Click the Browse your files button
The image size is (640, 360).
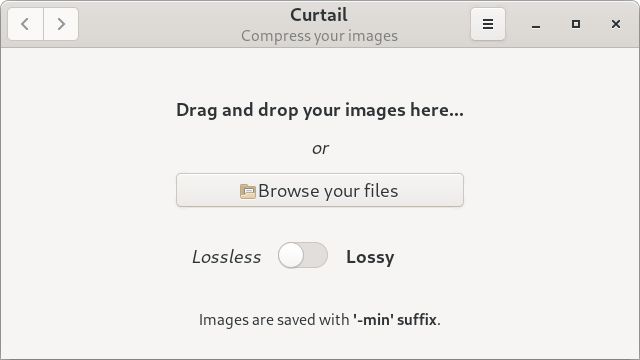pyautogui.click(x=320, y=190)
